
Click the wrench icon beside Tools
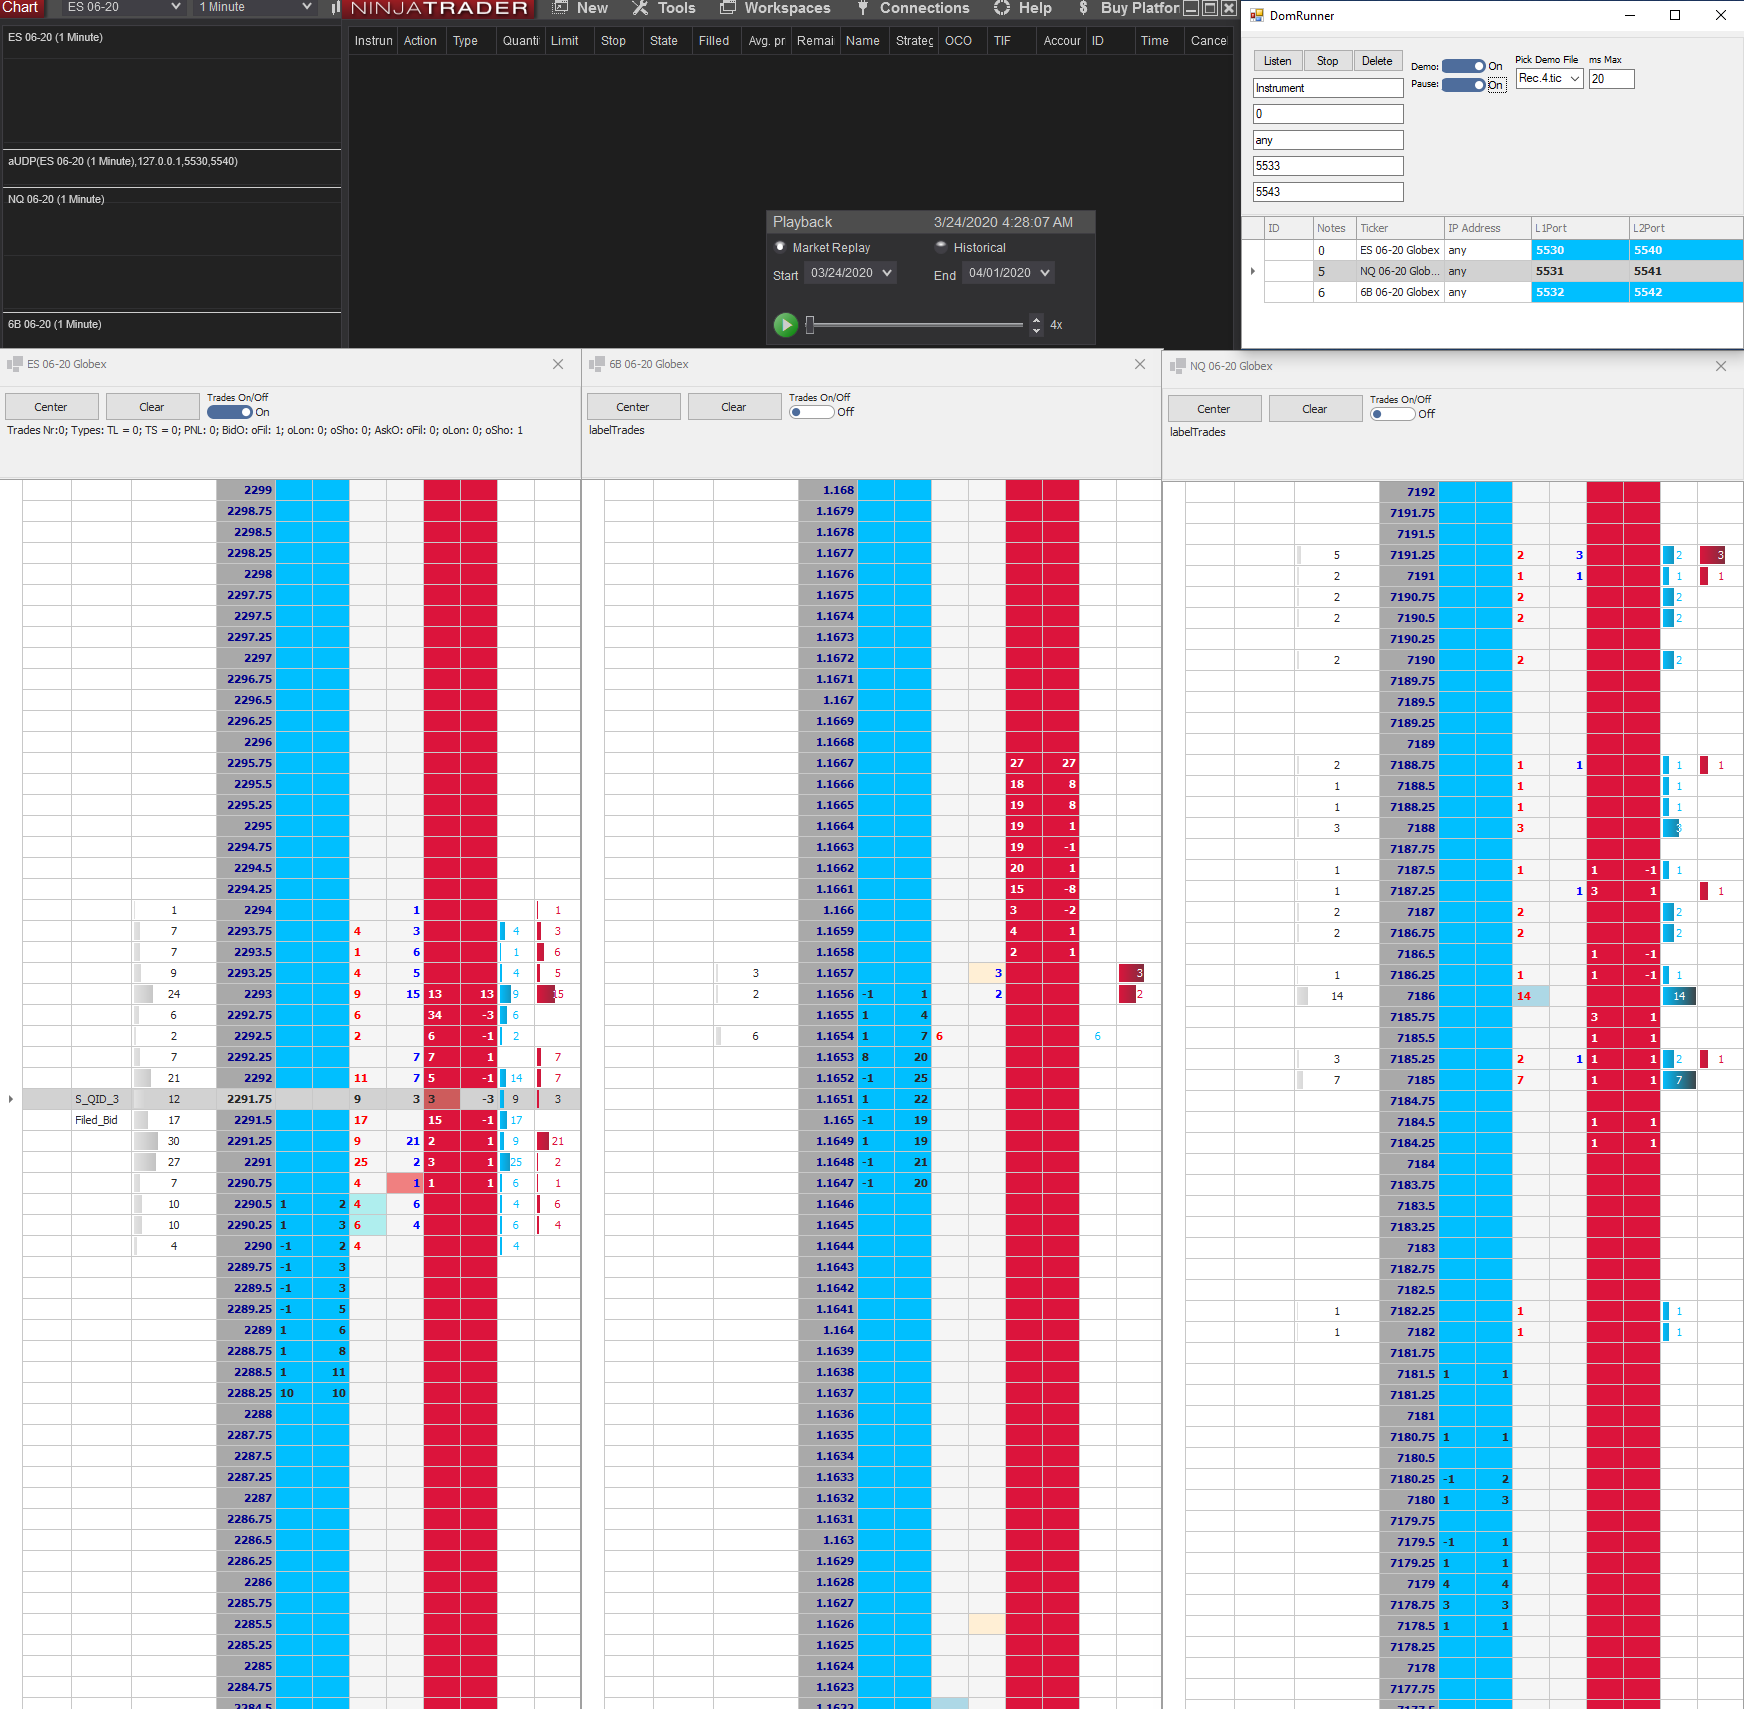[x=641, y=8]
